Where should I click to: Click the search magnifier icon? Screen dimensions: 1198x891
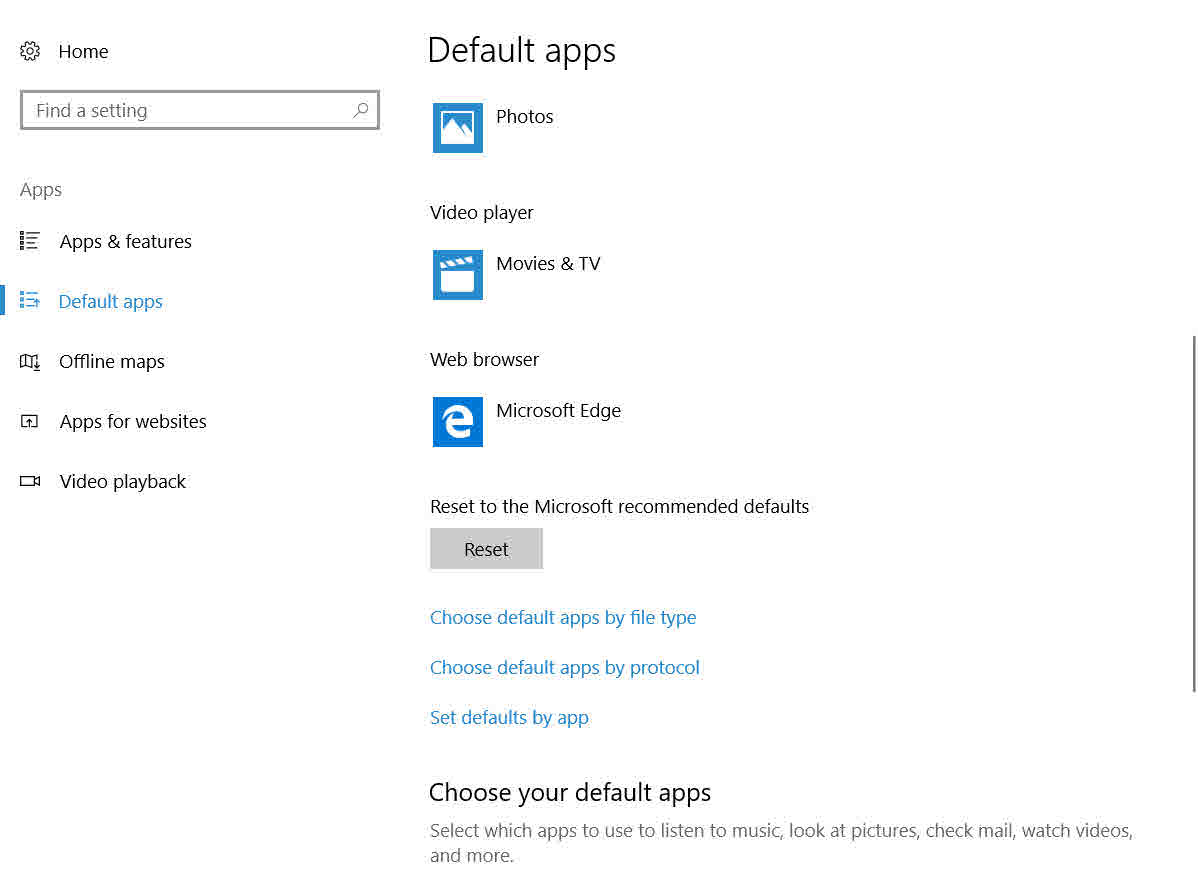click(x=361, y=110)
